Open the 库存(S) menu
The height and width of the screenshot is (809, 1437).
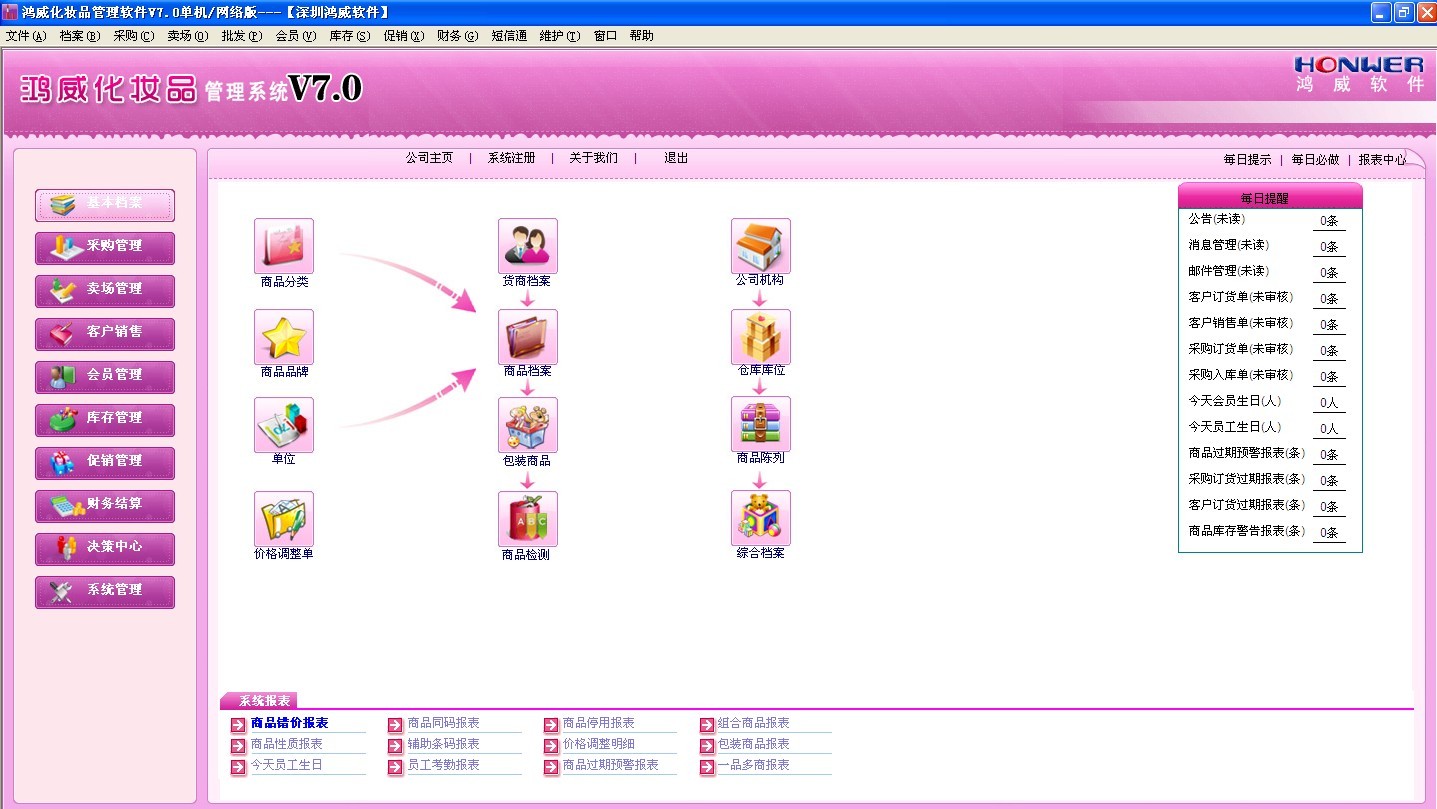coord(349,36)
